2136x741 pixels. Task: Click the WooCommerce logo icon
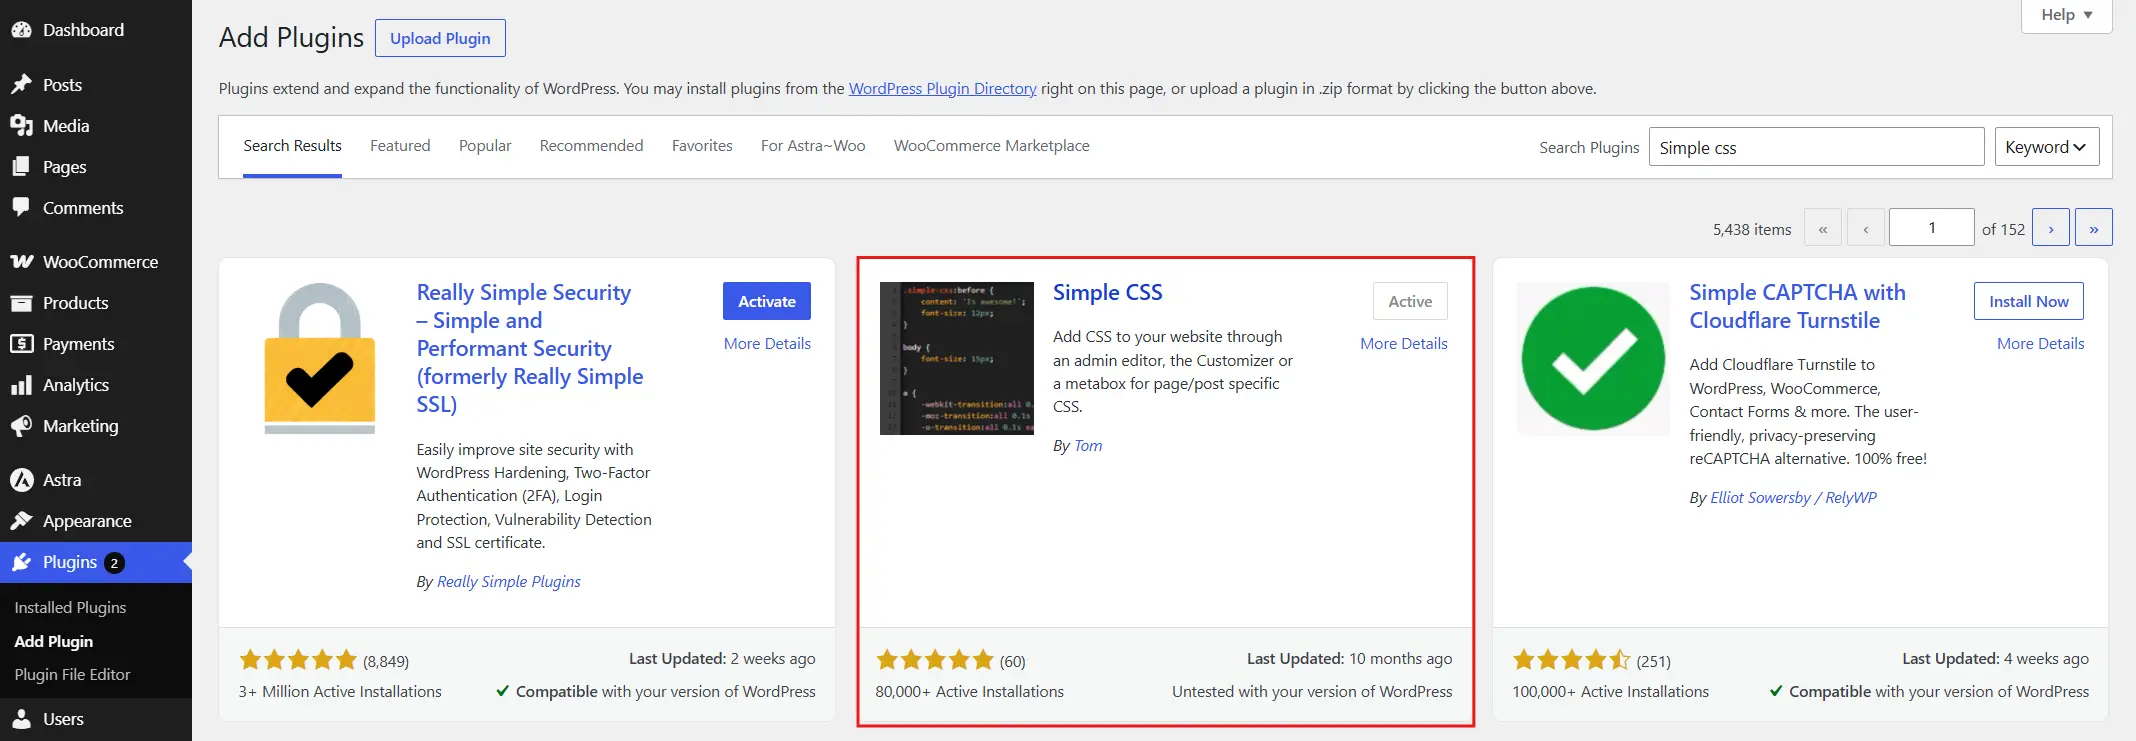pos(21,262)
